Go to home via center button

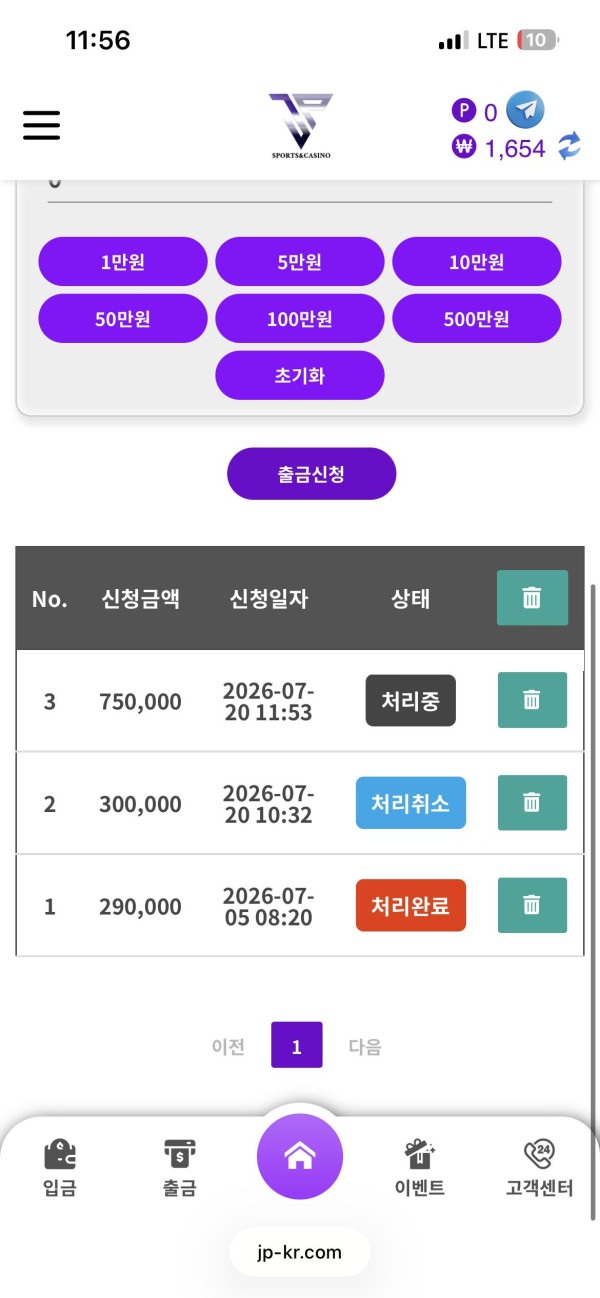point(300,1157)
